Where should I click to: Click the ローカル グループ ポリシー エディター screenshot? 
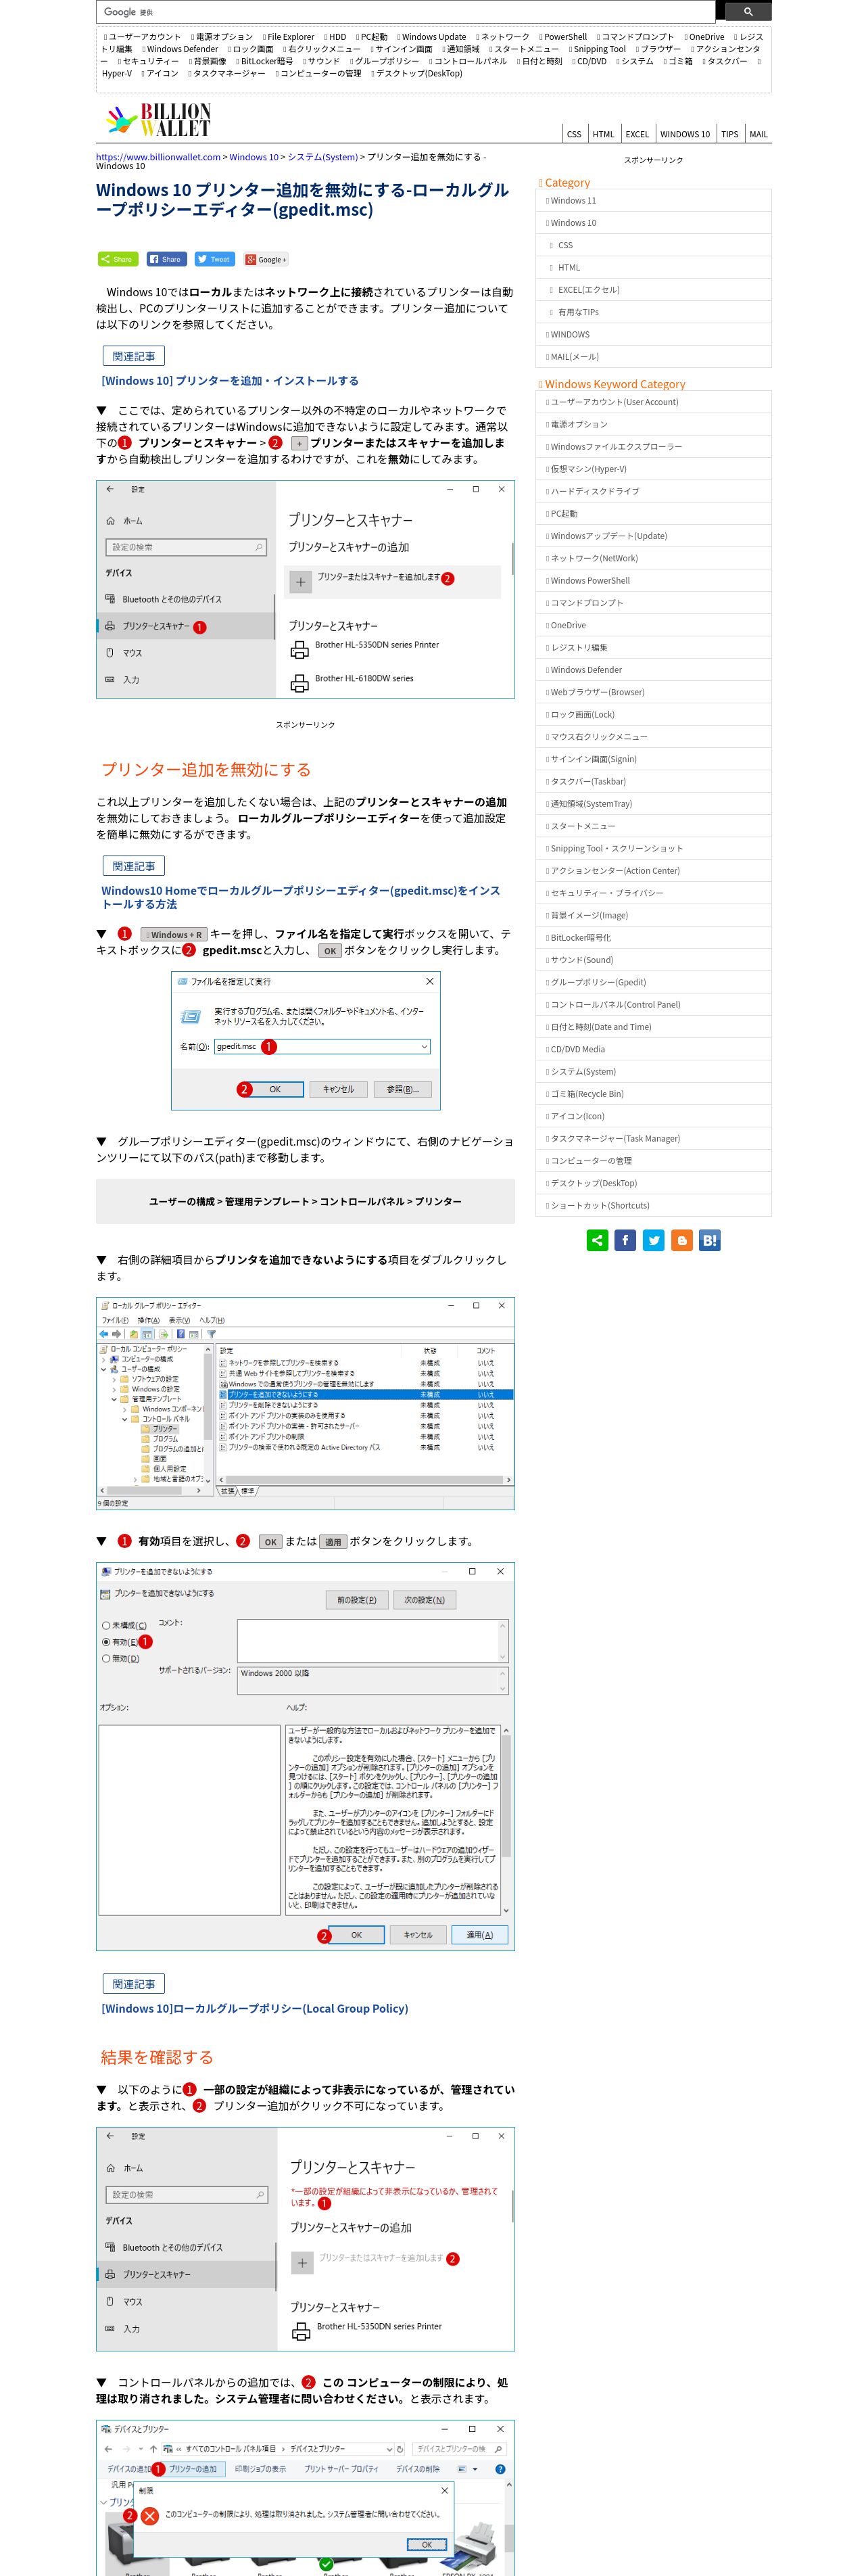[306, 1404]
